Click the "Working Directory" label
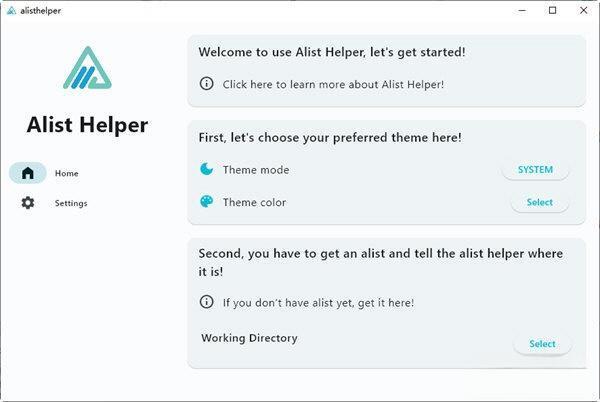The image size is (600, 402). tap(249, 338)
